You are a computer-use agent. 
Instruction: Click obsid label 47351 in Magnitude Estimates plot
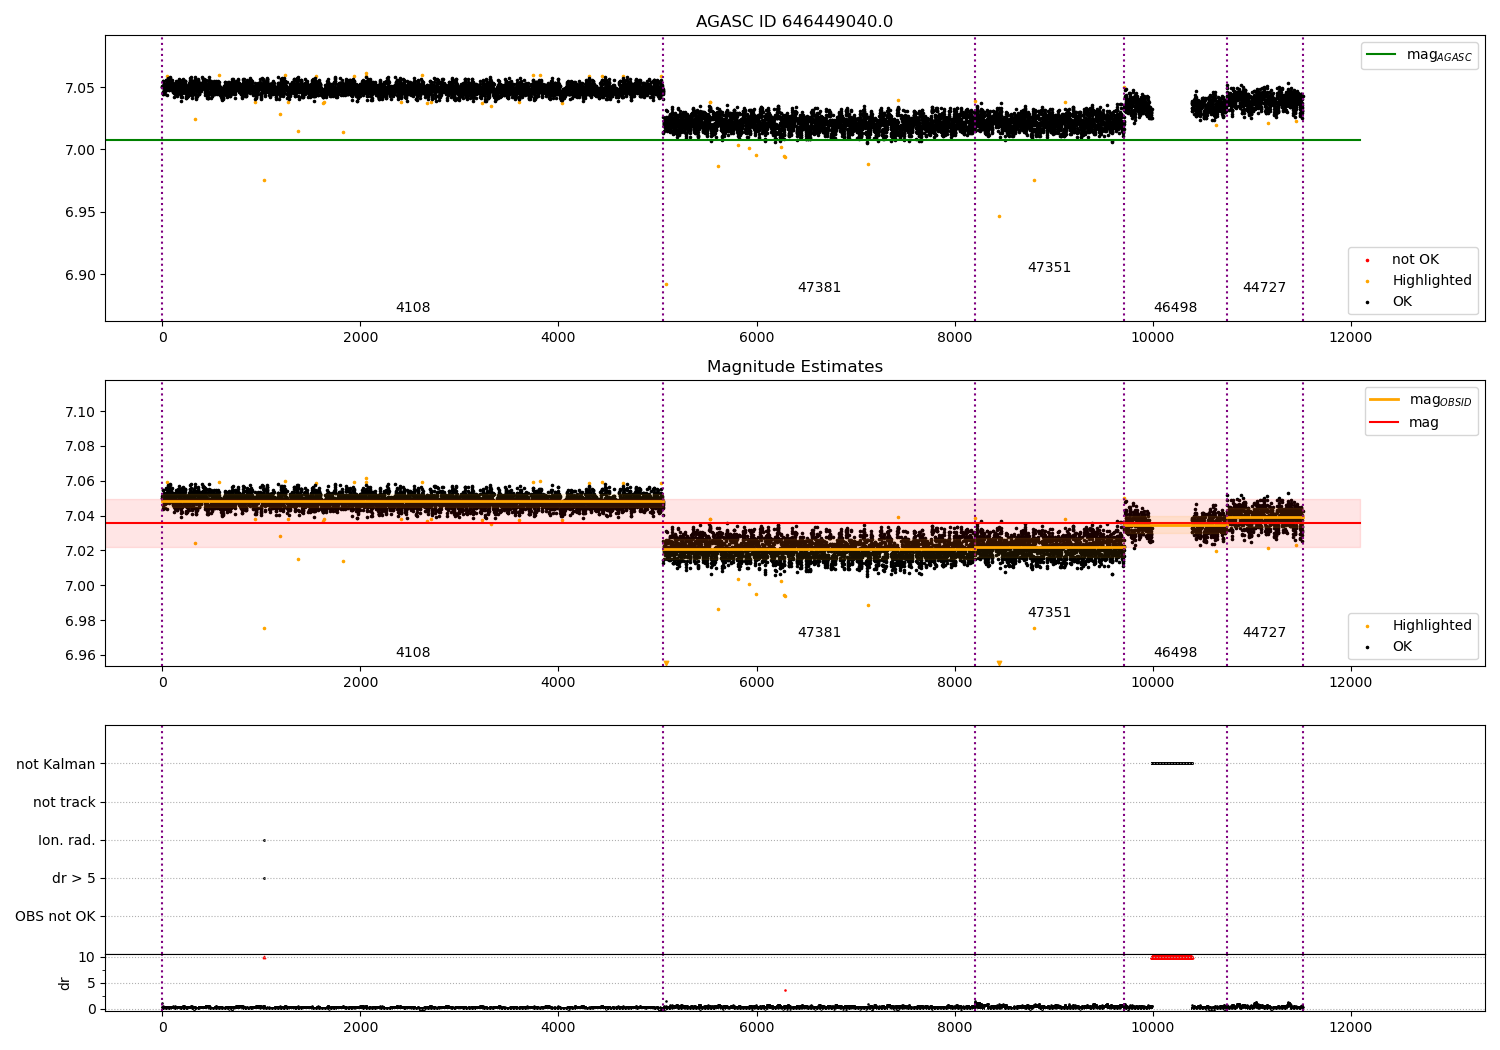pos(1049,613)
